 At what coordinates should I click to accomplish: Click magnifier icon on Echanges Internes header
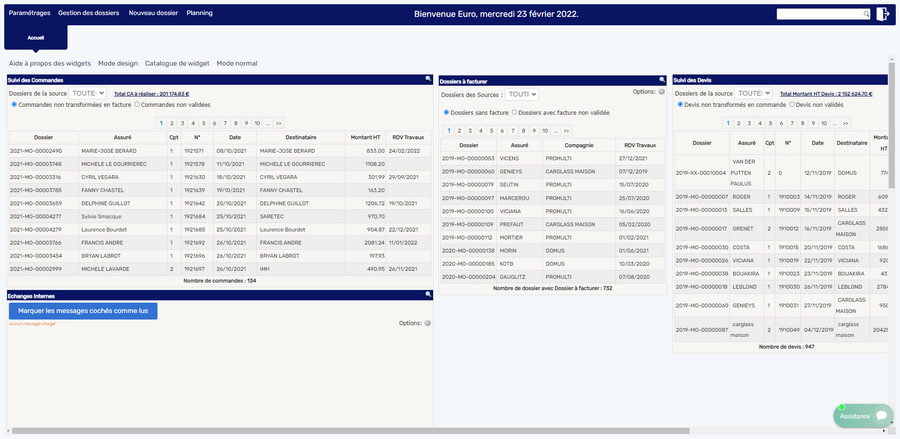point(428,295)
